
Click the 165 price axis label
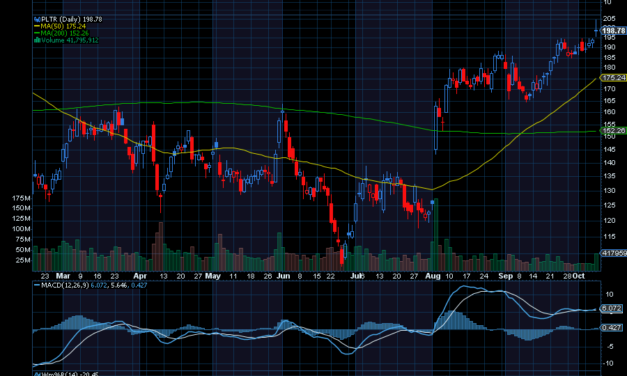(x=609, y=100)
